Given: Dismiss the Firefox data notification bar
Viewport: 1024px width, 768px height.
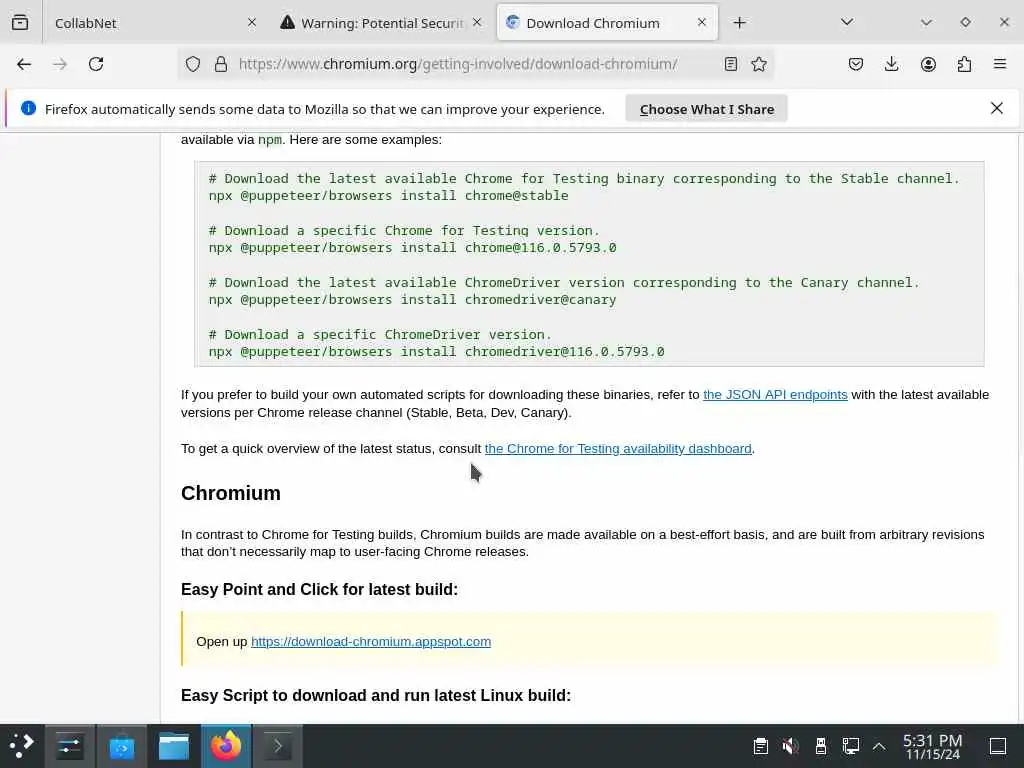Looking at the screenshot, I should point(997,108).
